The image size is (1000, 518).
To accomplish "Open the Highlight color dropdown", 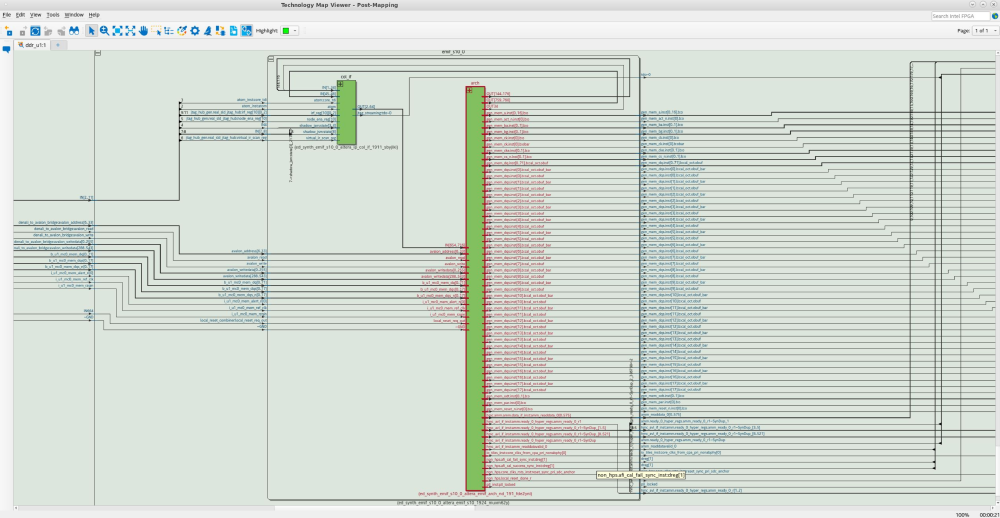I will coord(297,31).
